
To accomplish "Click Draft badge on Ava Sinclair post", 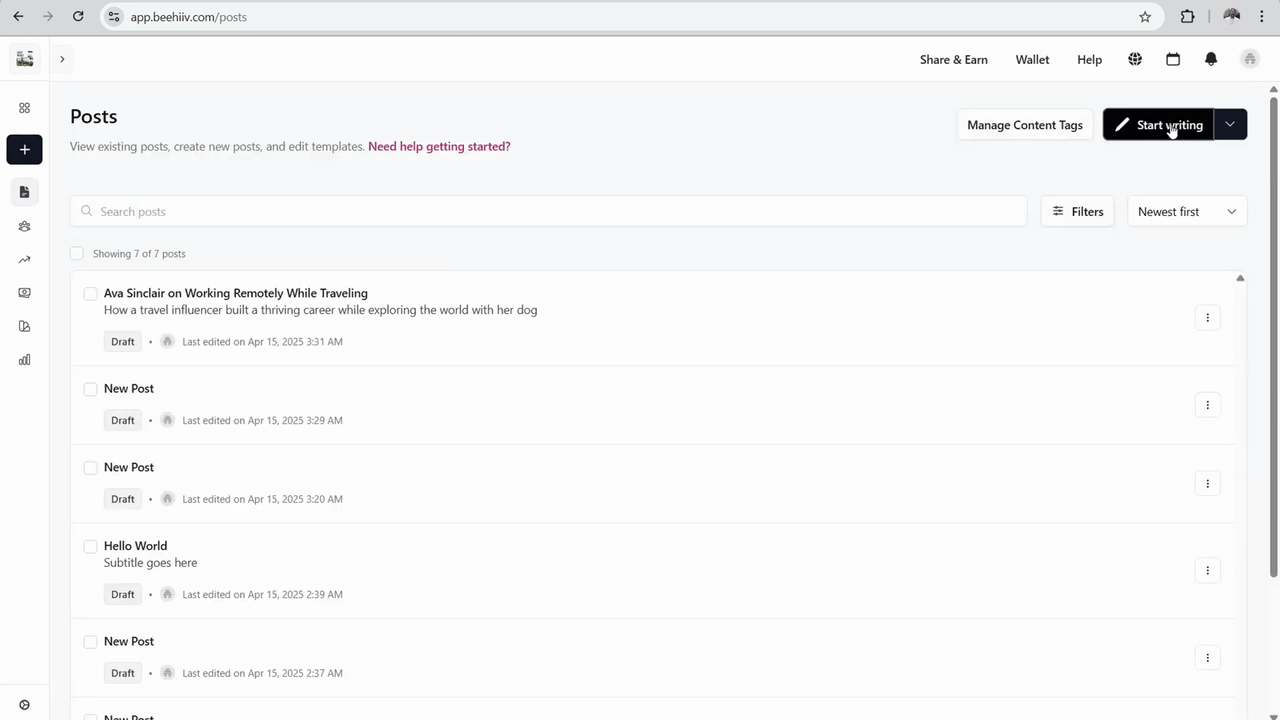I will click(123, 342).
